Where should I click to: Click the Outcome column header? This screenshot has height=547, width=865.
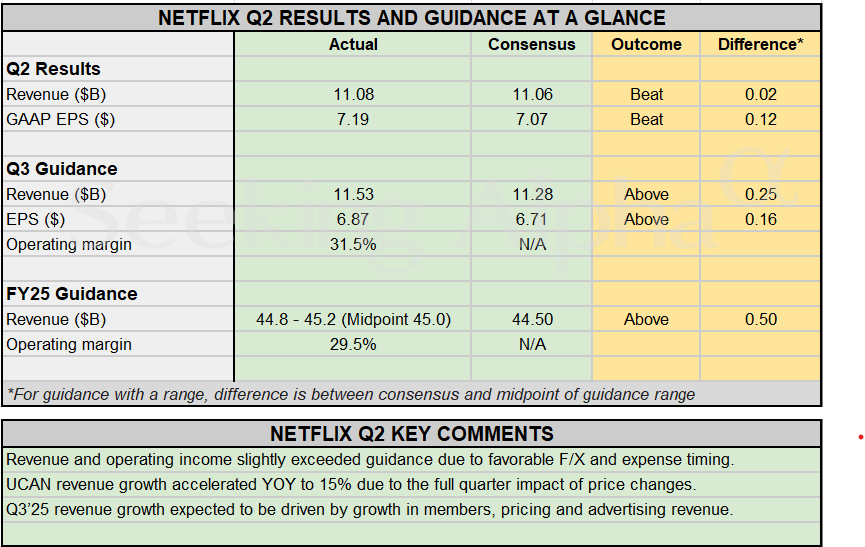coord(646,44)
